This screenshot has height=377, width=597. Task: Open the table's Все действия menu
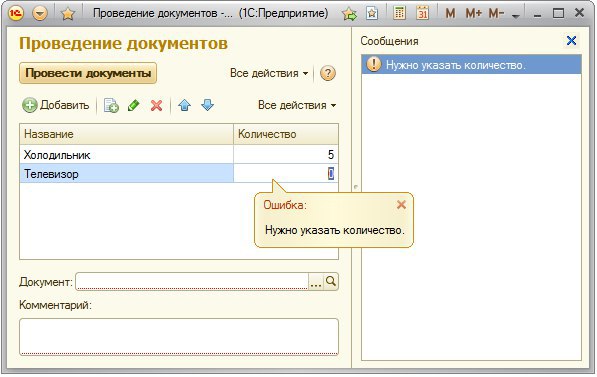297,105
